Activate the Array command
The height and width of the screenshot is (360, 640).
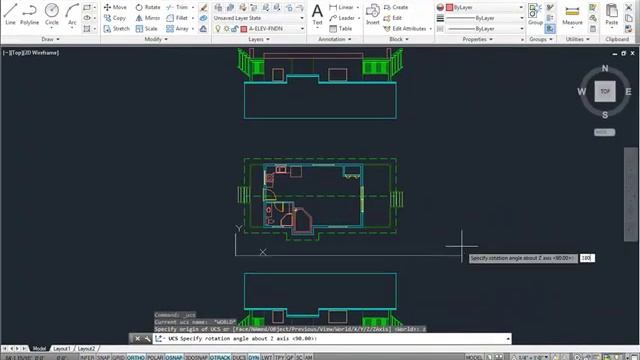click(178, 29)
